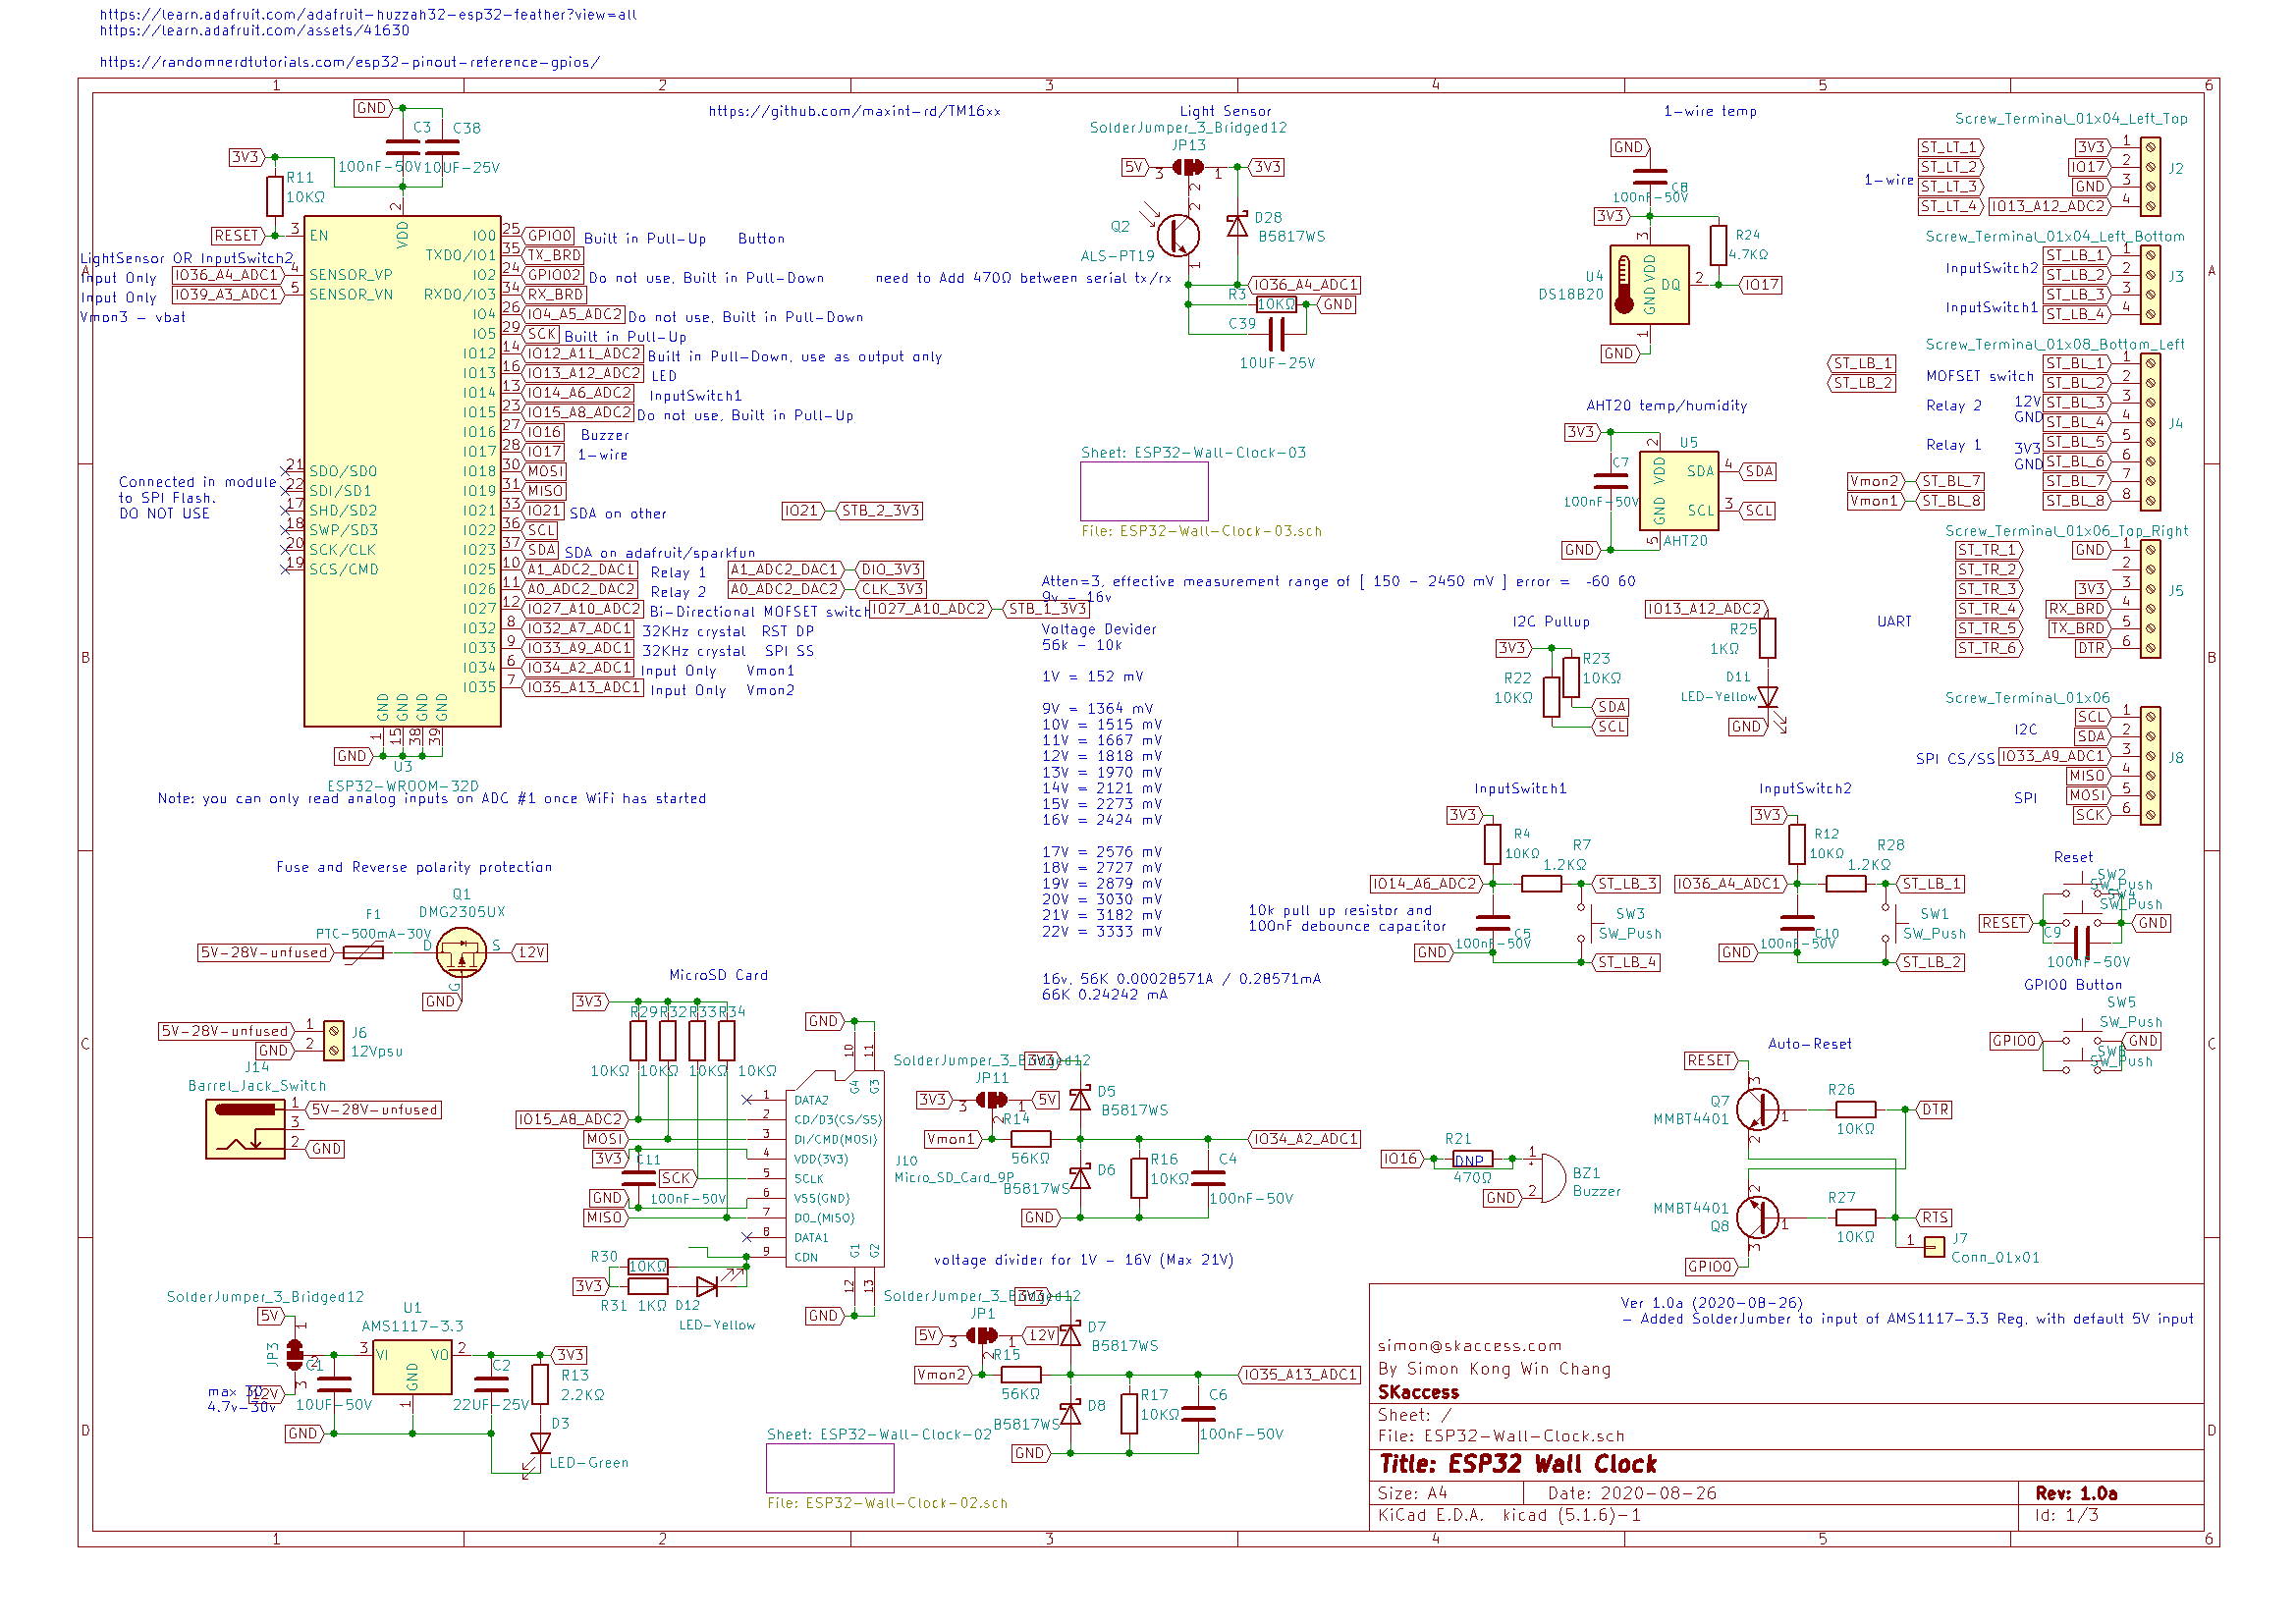Image resolution: width=2296 pixels, height=1623 pixels.
Task: Click the "MicroSD Card" section heading
Action: coord(718,975)
